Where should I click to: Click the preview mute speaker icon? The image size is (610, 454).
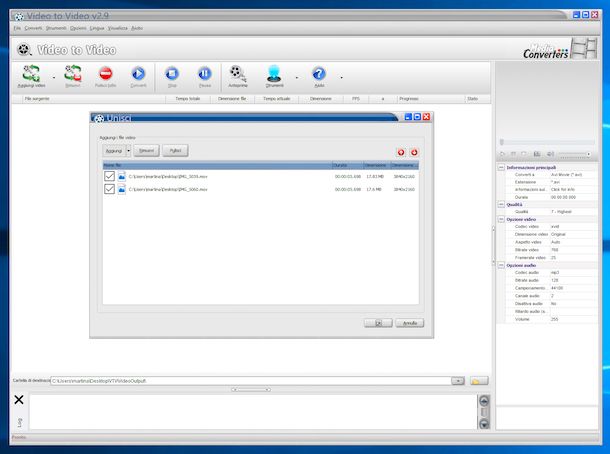pyautogui.click(x=550, y=154)
